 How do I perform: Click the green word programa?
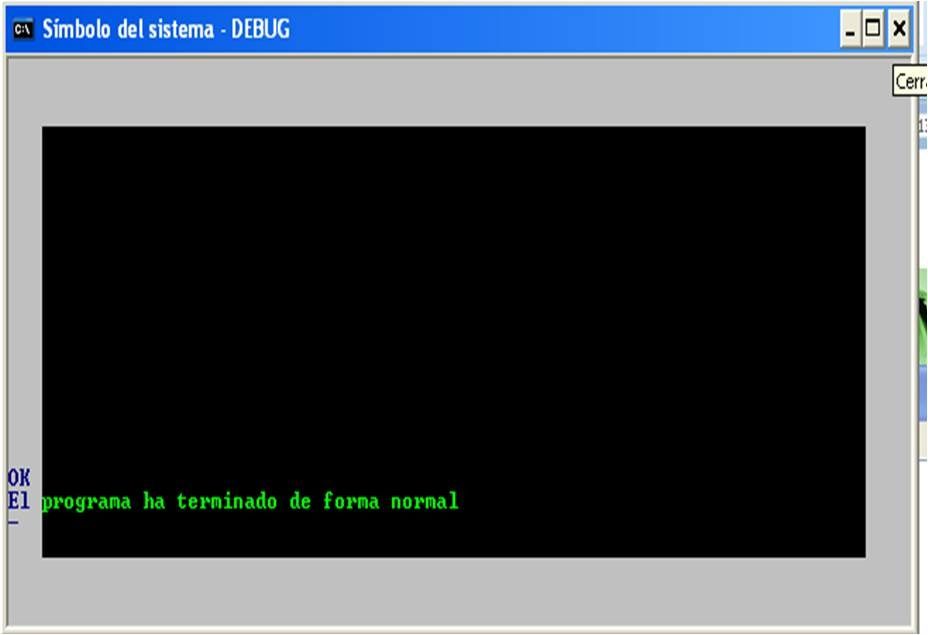click(x=86, y=502)
